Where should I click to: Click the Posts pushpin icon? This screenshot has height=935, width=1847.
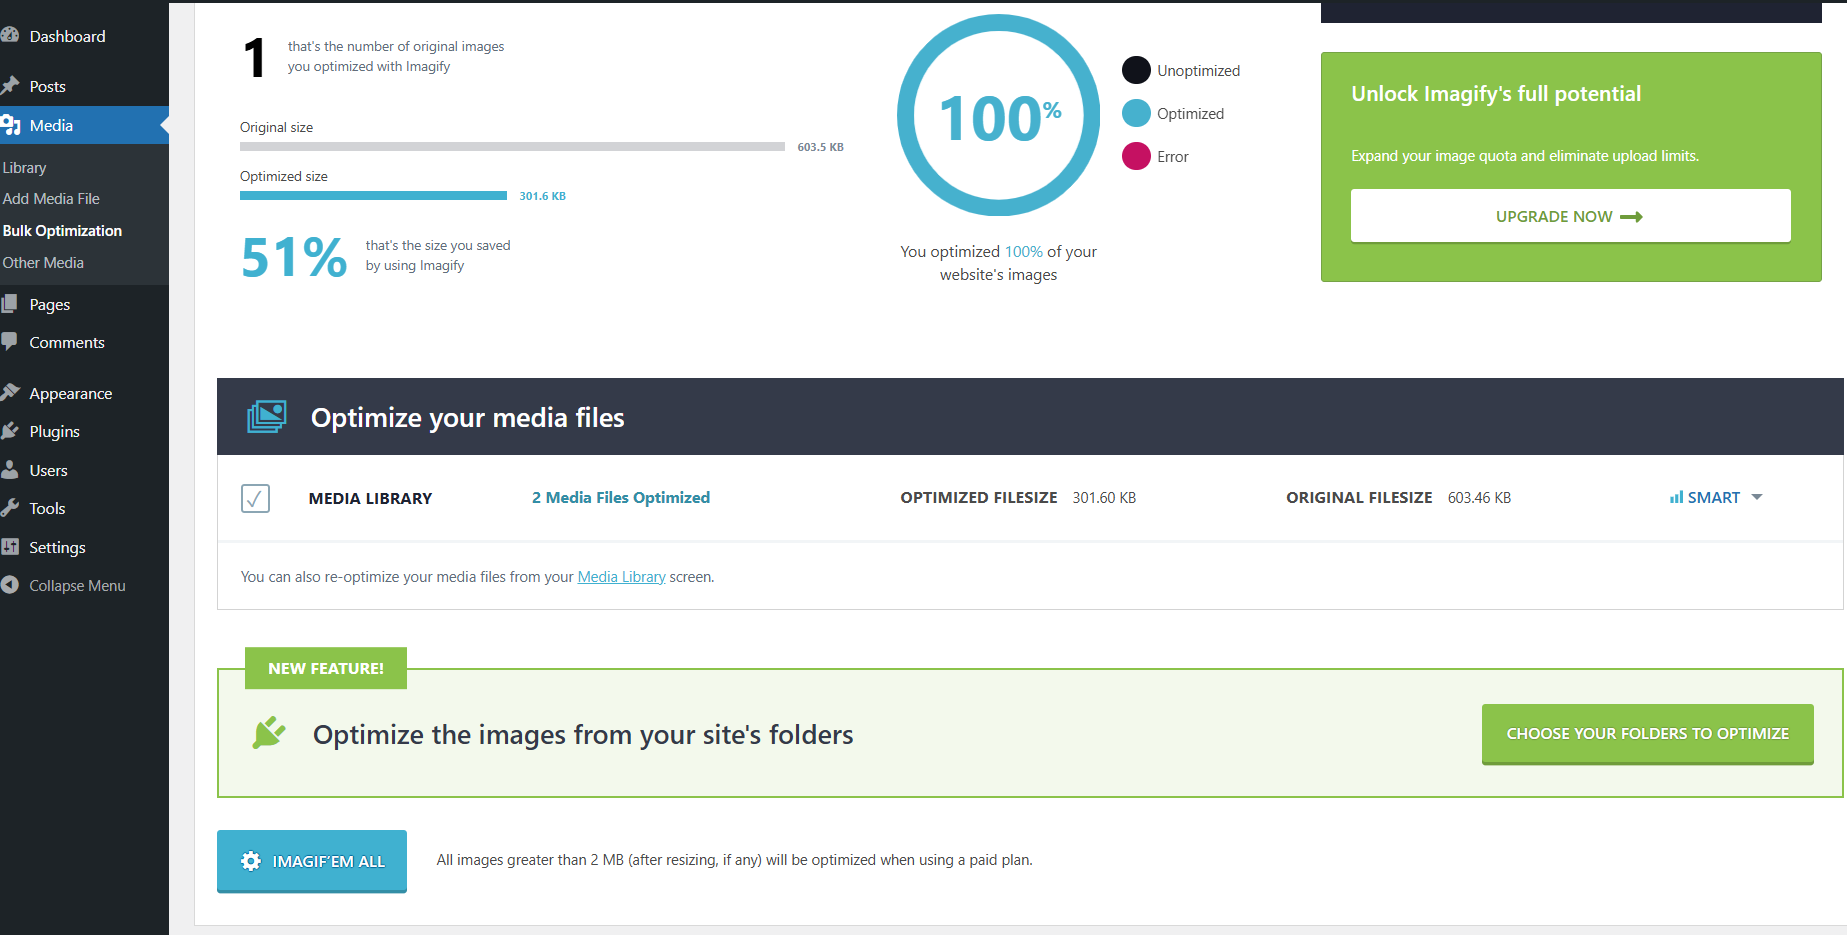(10, 86)
